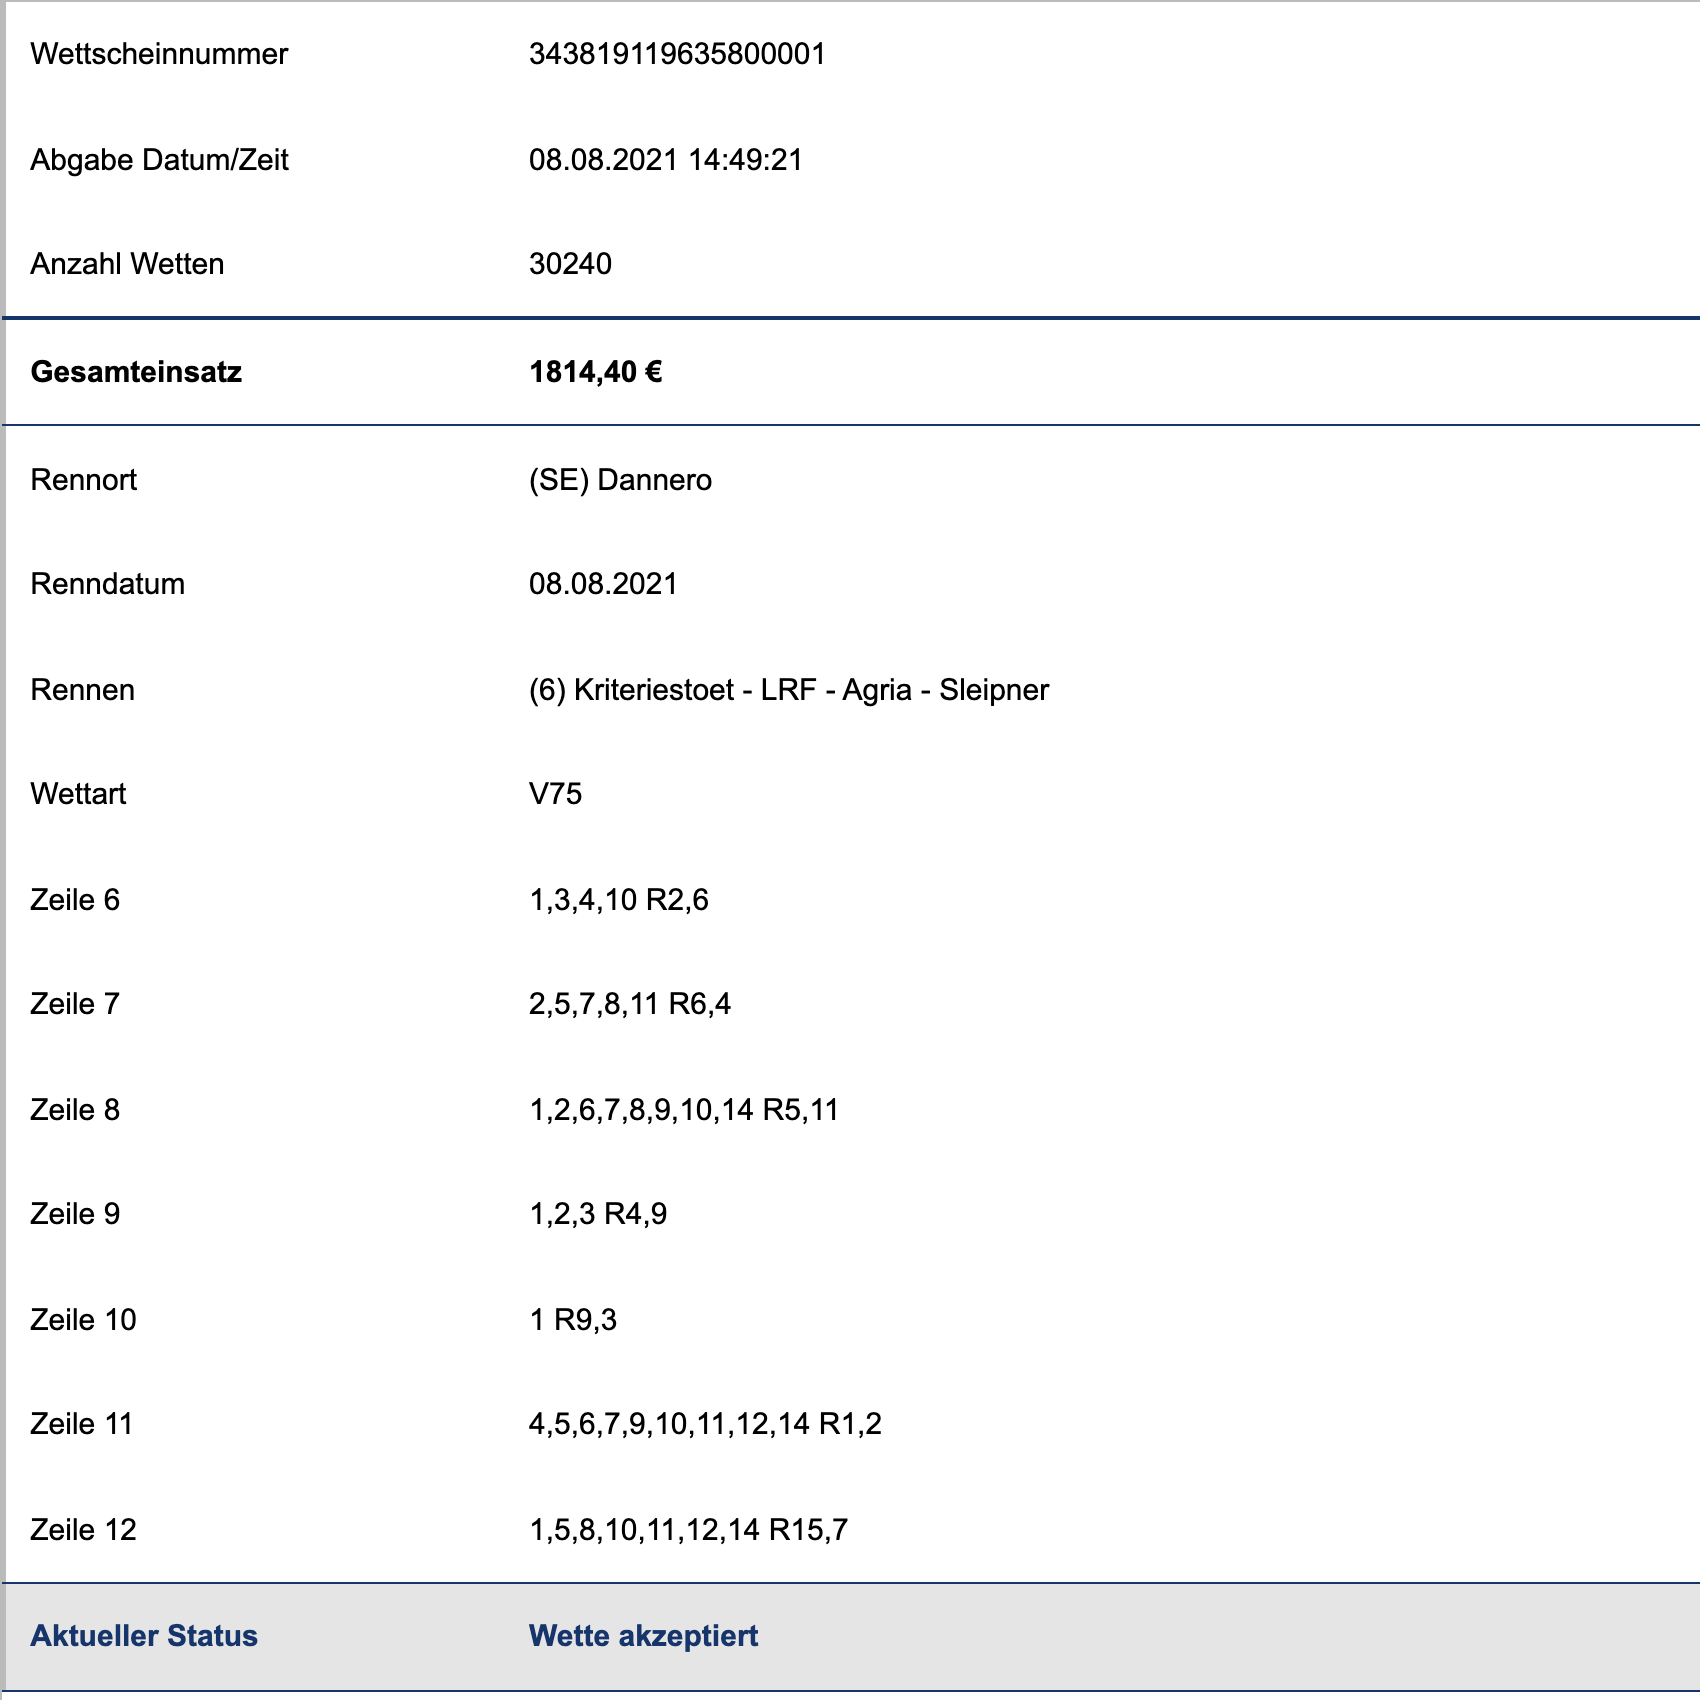This screenshot has width=1700, height=1700.
Task: Click the Zeile 10 label
Action: (x=83, y=1320)
